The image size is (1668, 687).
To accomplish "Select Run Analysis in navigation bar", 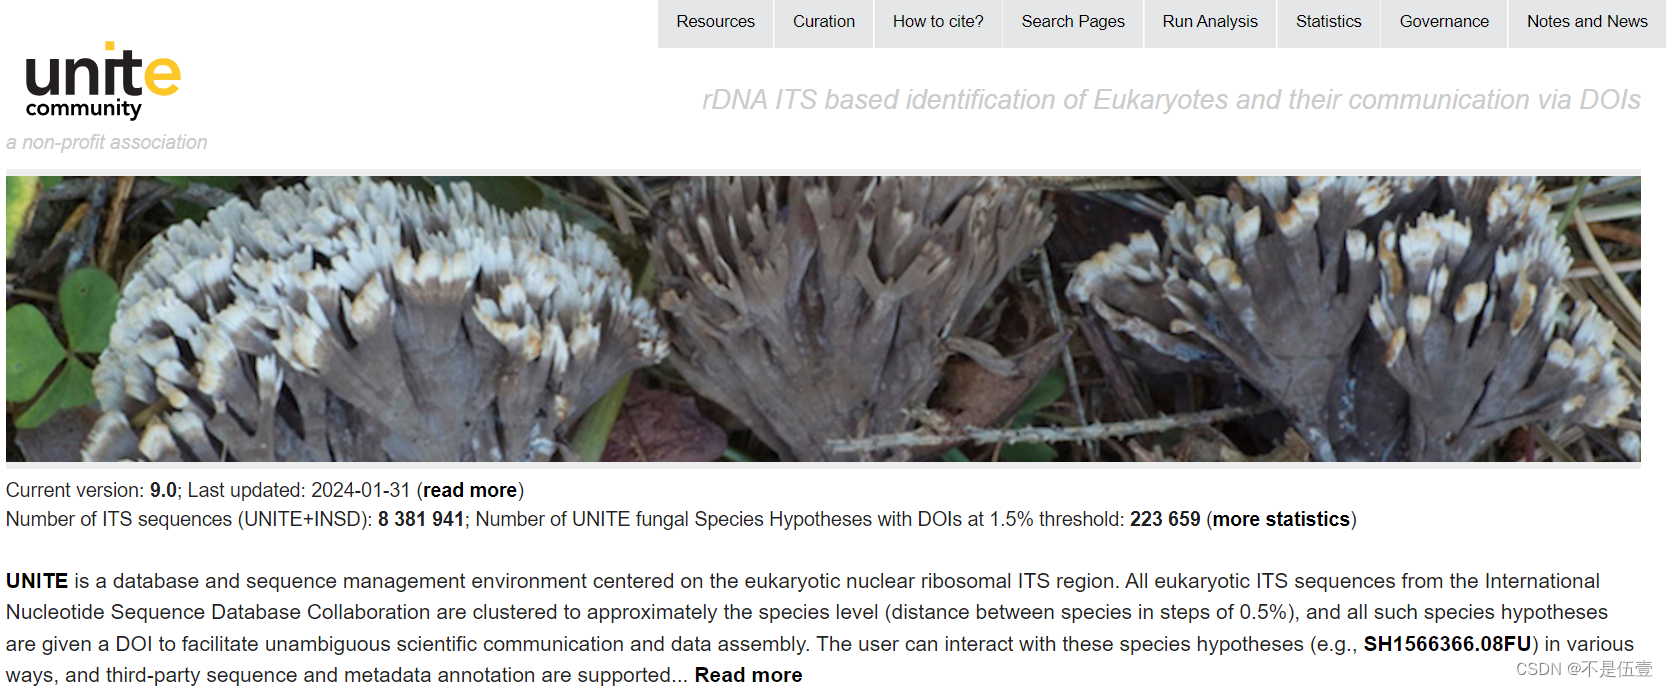I will pos(1210,22).
